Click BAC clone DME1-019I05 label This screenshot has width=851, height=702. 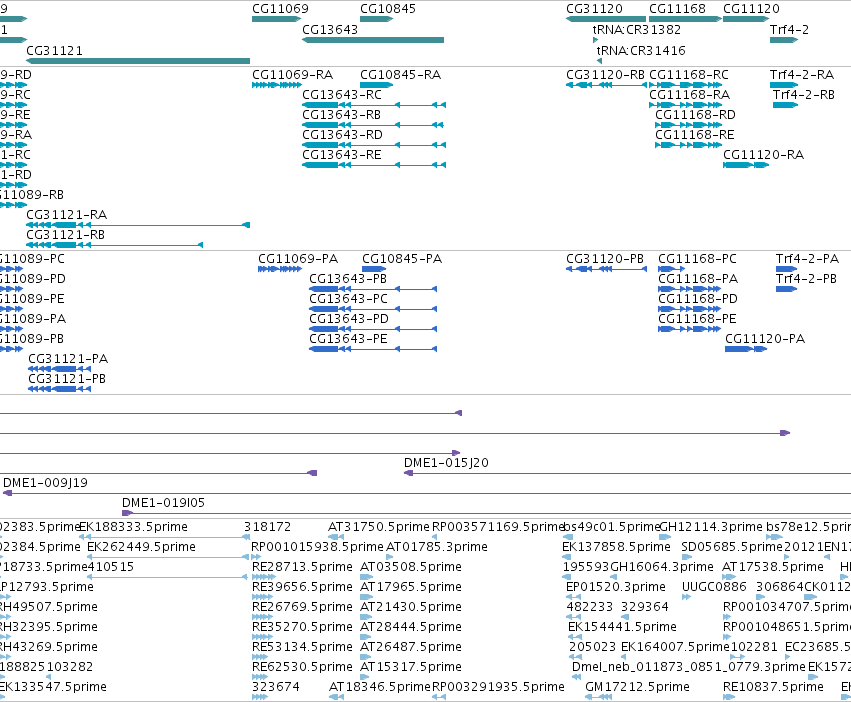[163, 503]
